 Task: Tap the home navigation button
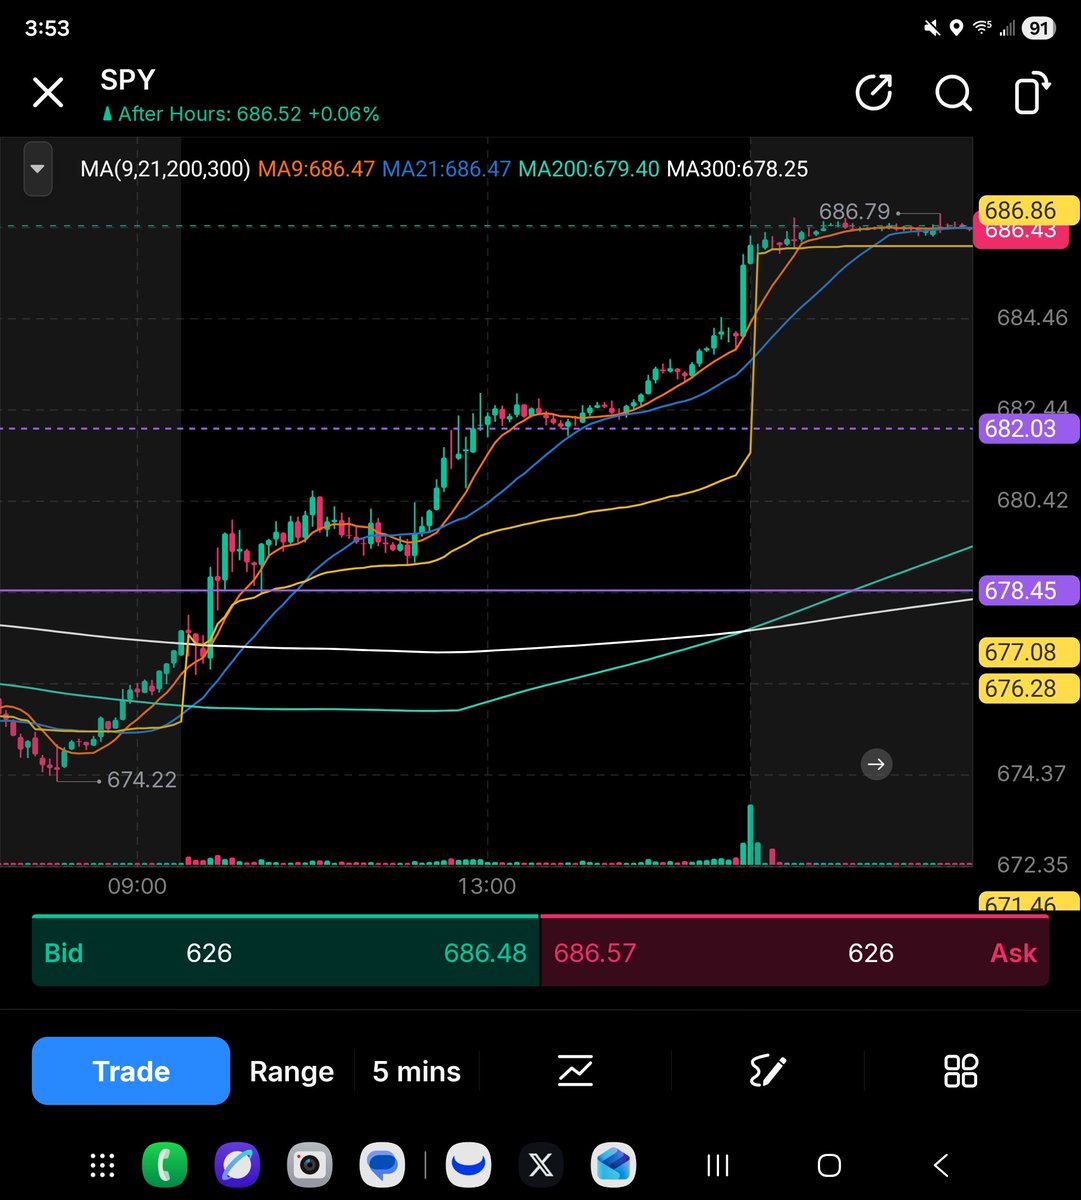point(829,1165)
